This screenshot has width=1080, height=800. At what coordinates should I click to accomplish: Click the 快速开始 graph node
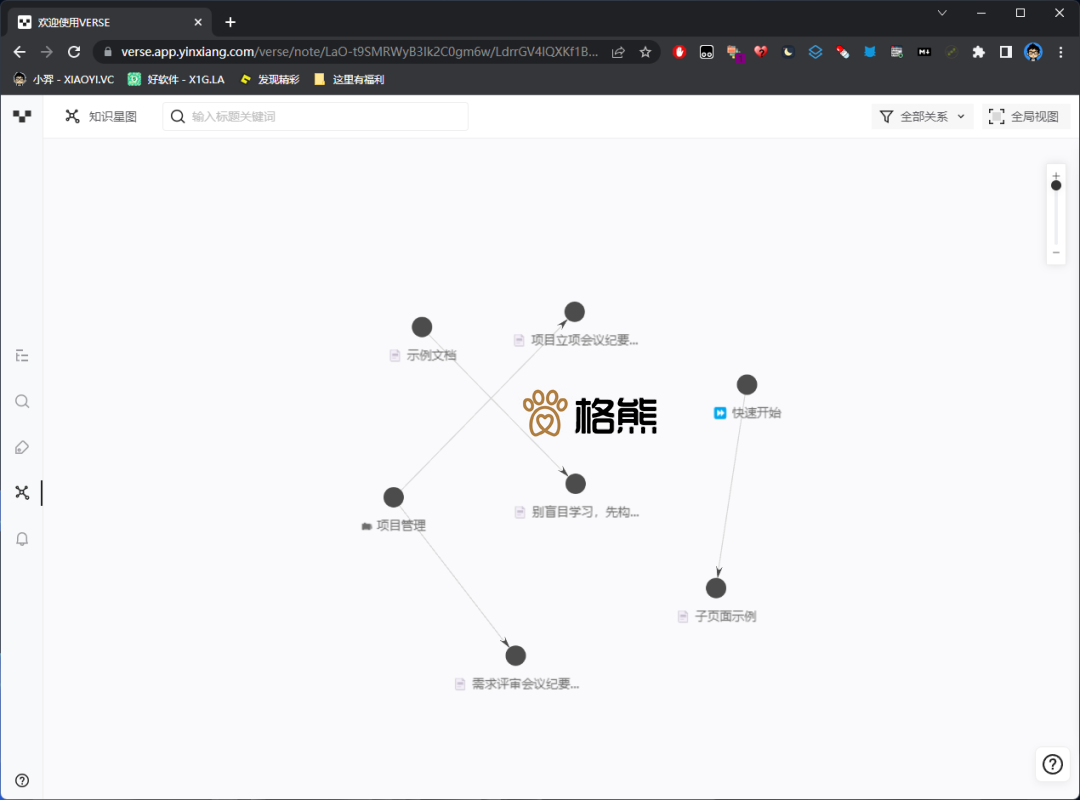point(747,384)
